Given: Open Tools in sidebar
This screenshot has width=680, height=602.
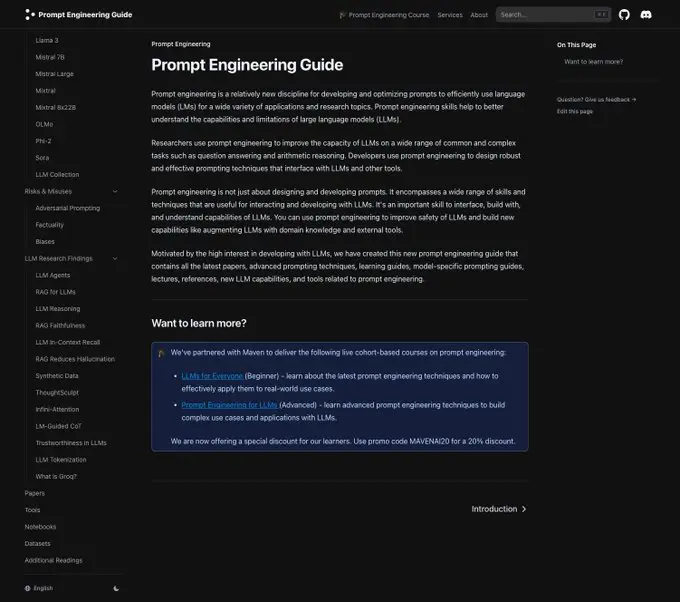Looking at the screenshot, I should click(x=32, y=510).
